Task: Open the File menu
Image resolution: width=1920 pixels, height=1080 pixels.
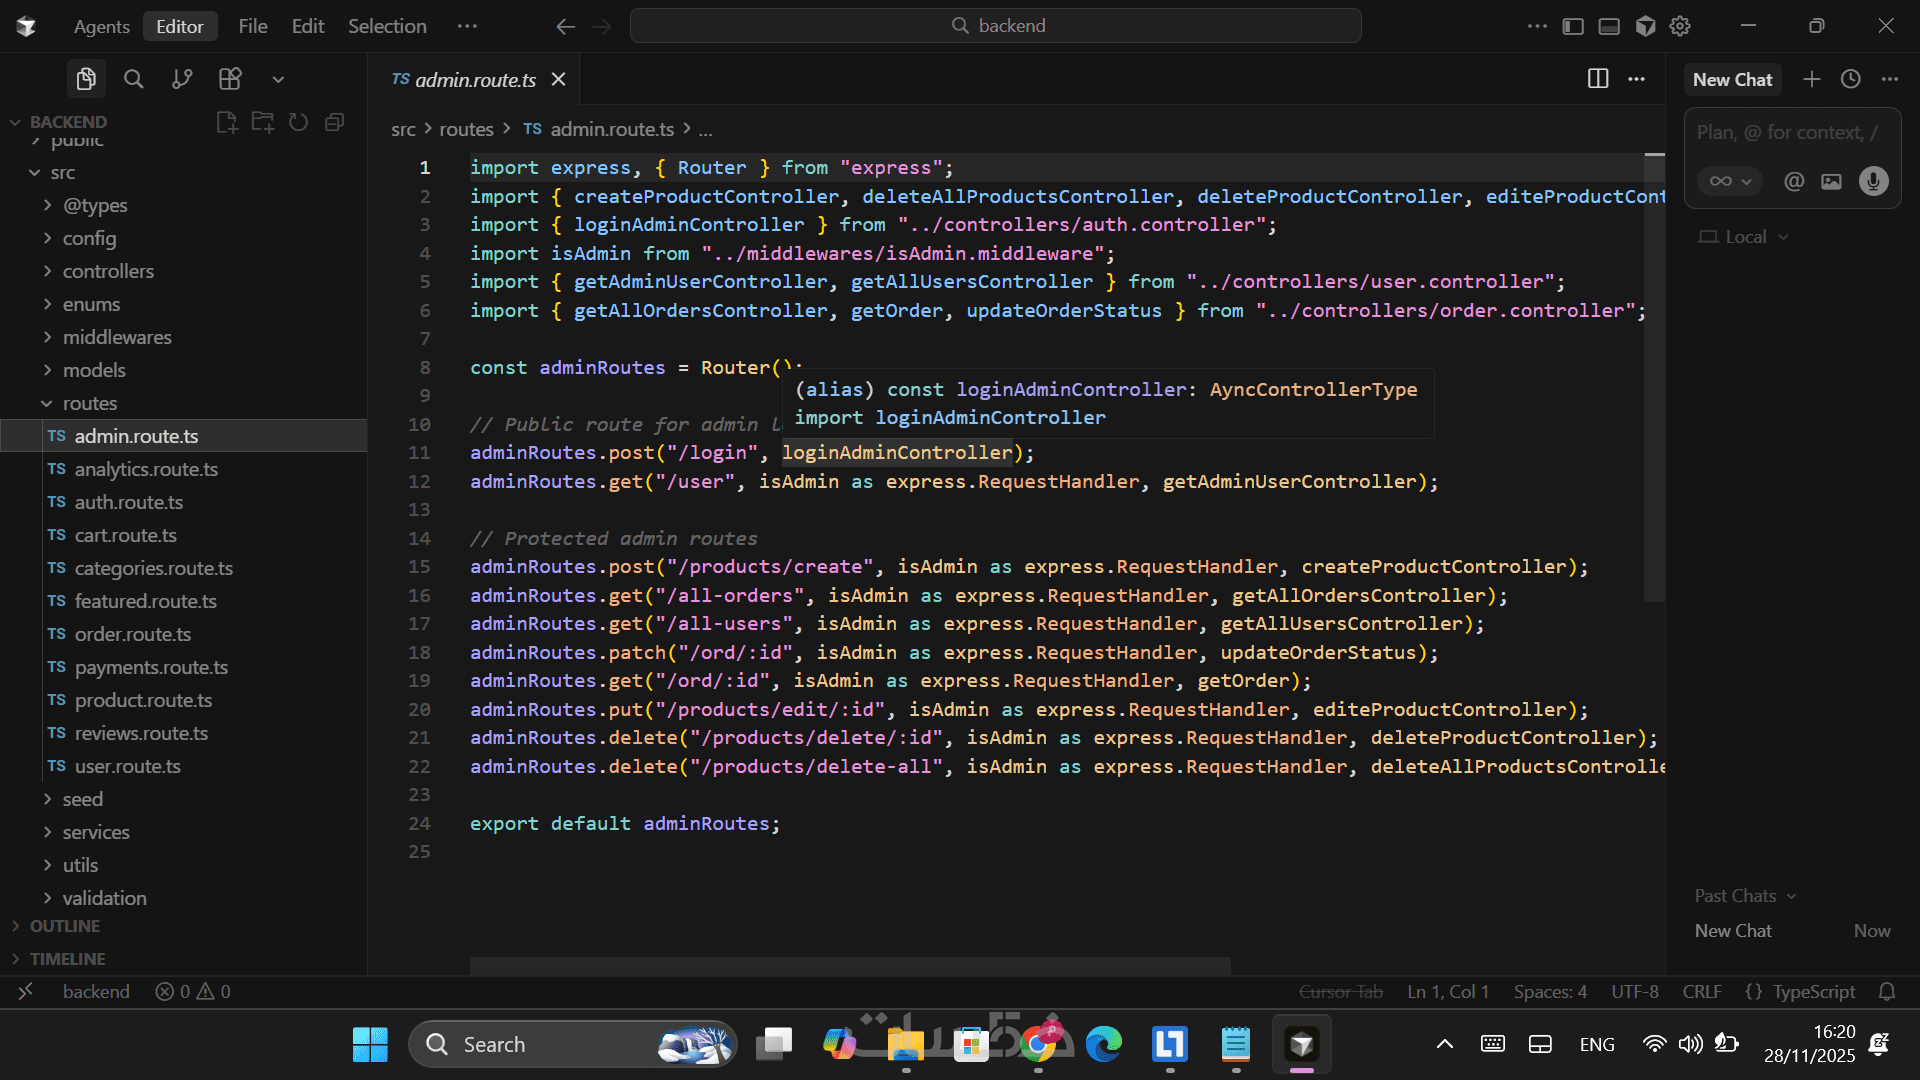Action: tap(253, 26)
